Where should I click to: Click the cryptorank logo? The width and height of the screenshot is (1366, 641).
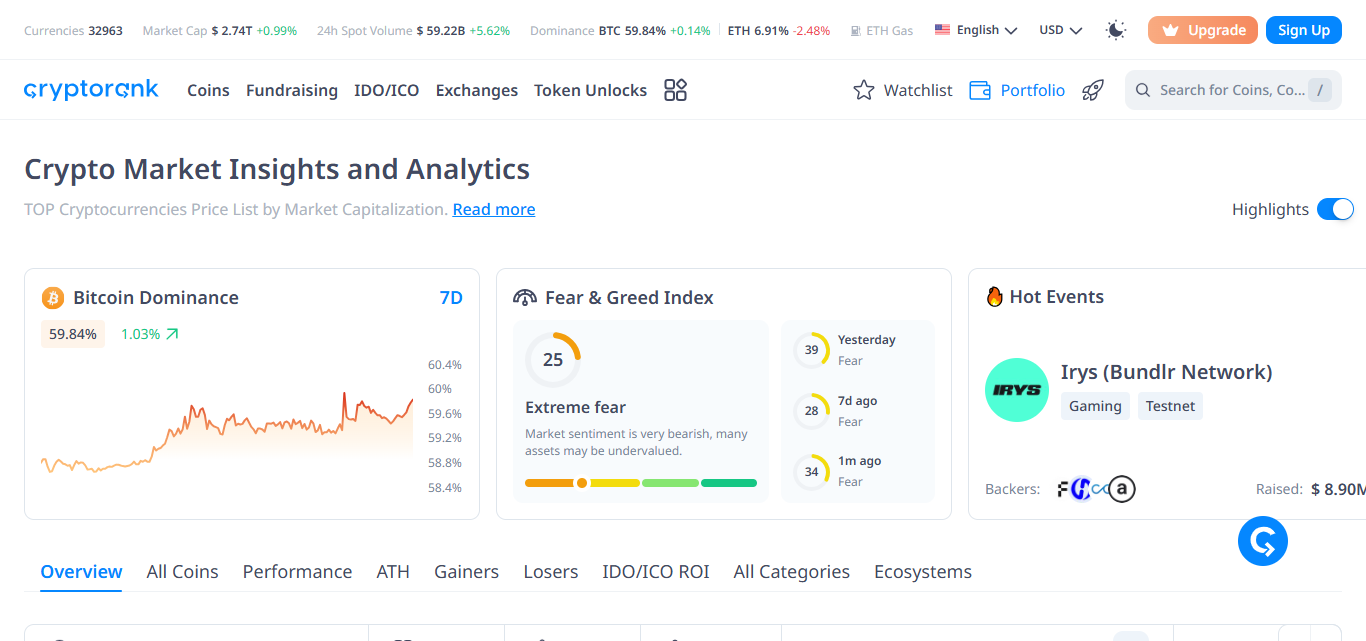tap(91, 90)
